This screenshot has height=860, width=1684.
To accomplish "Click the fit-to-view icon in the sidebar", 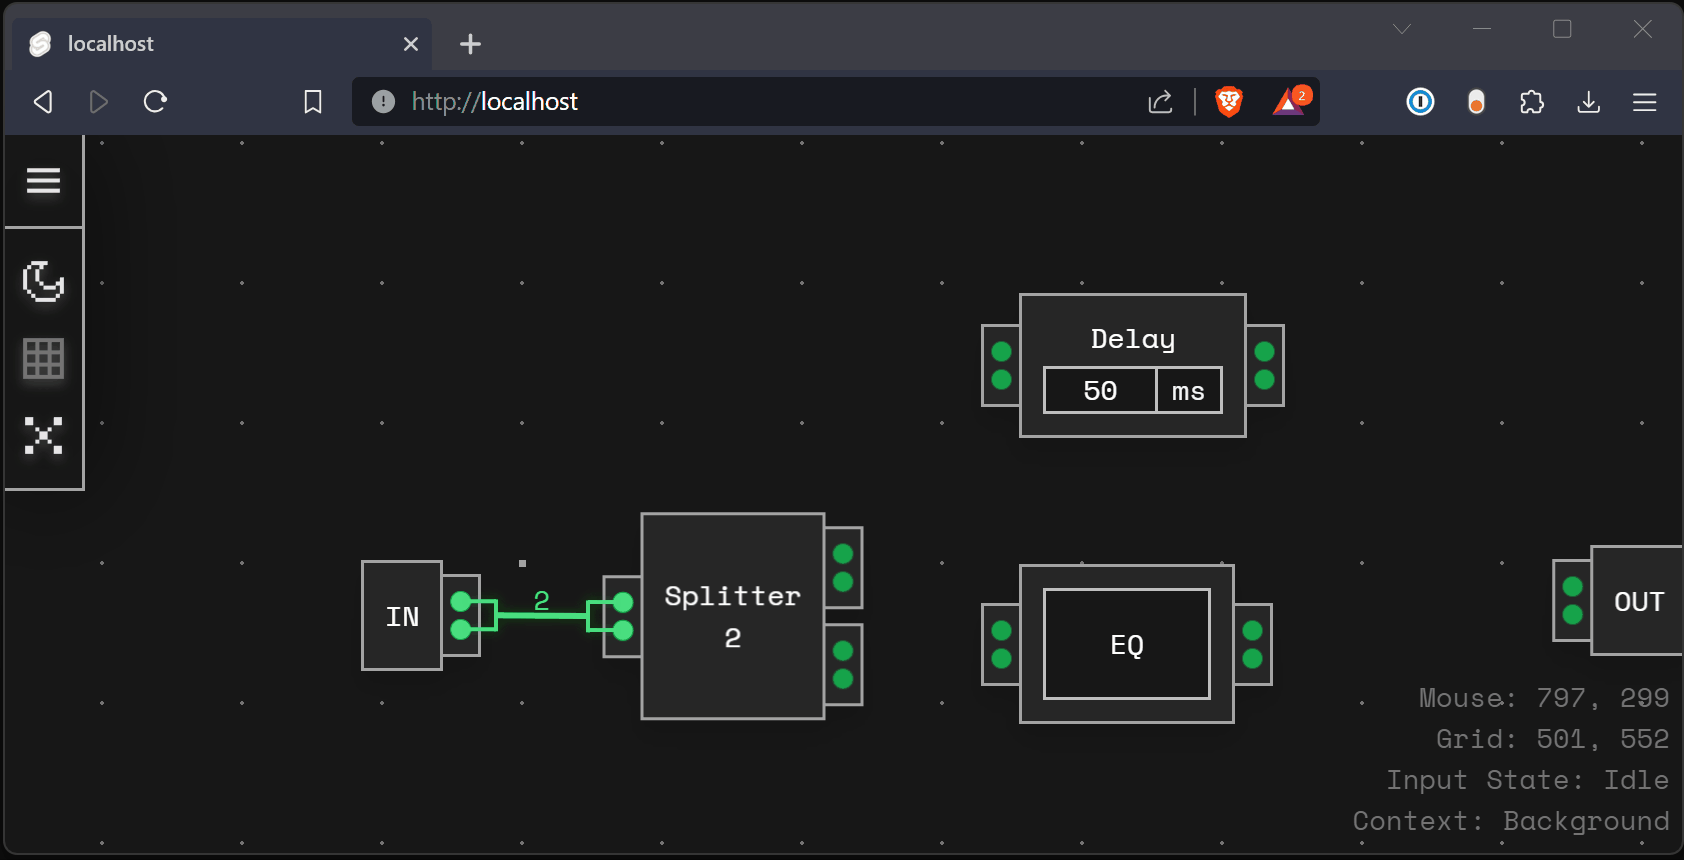I will point(43,435).
